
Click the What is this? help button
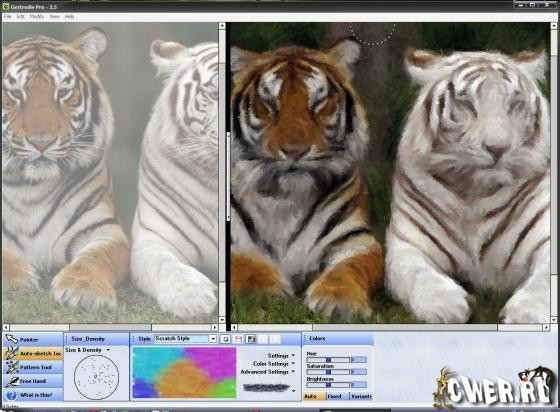click(x=33, y=395)
